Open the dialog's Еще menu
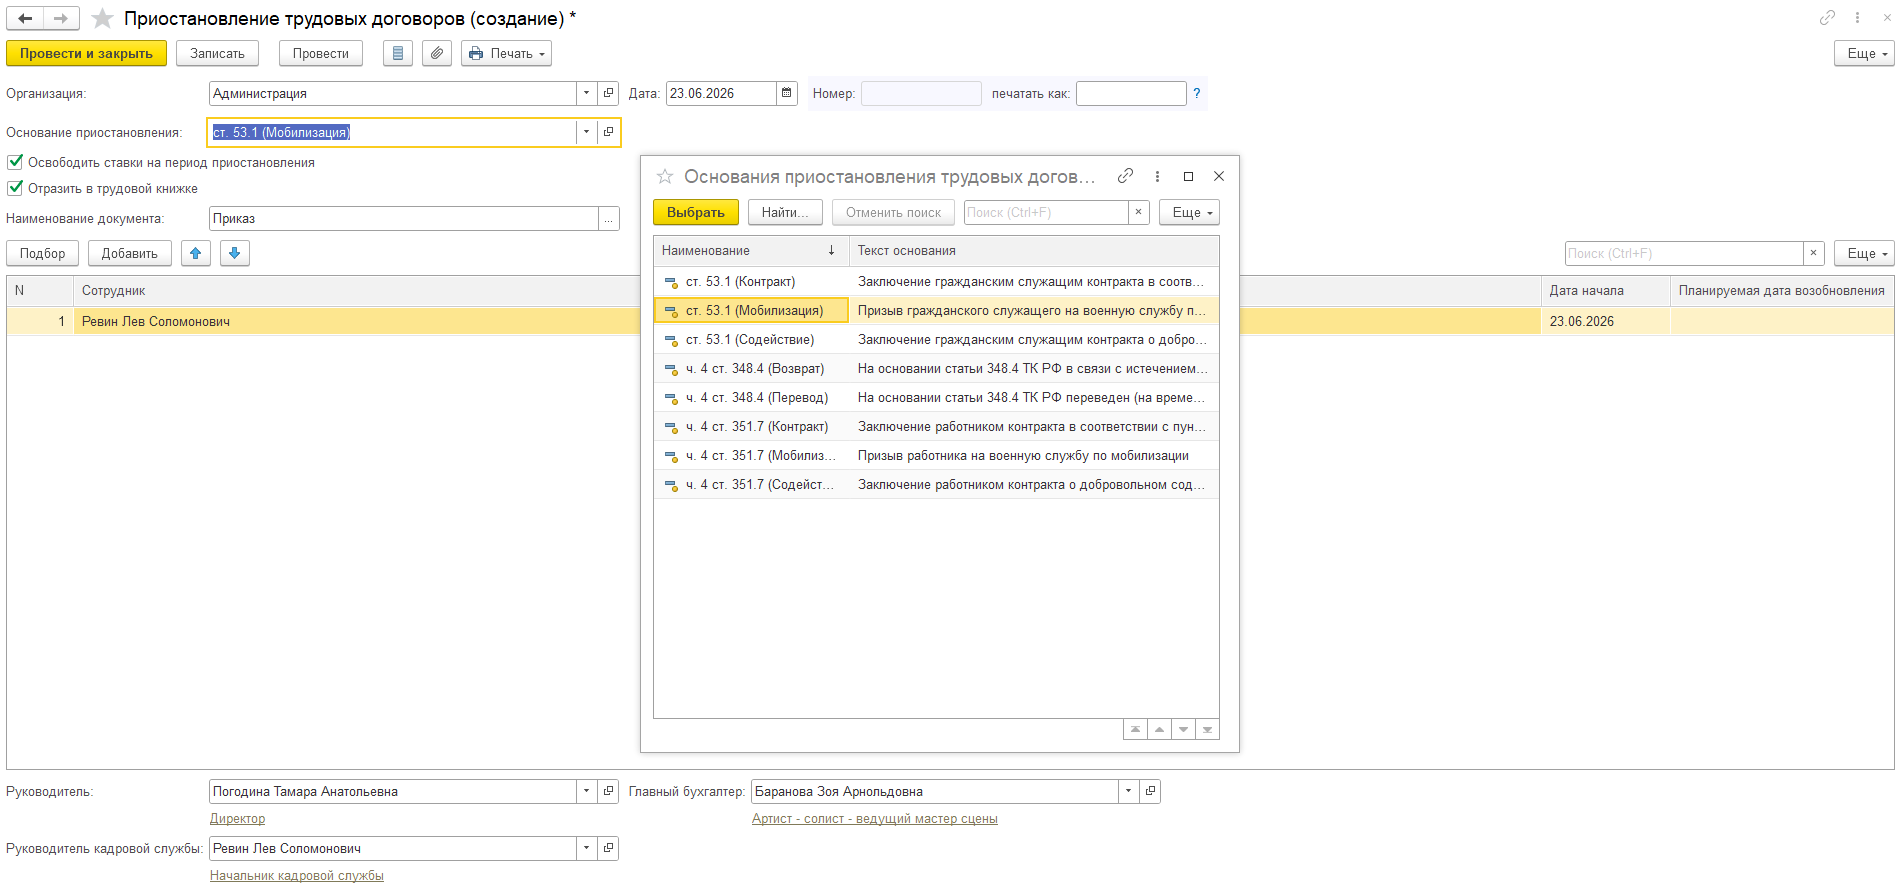The image size is (1902, 886). pyautogui.click(x=1189, y=212)
